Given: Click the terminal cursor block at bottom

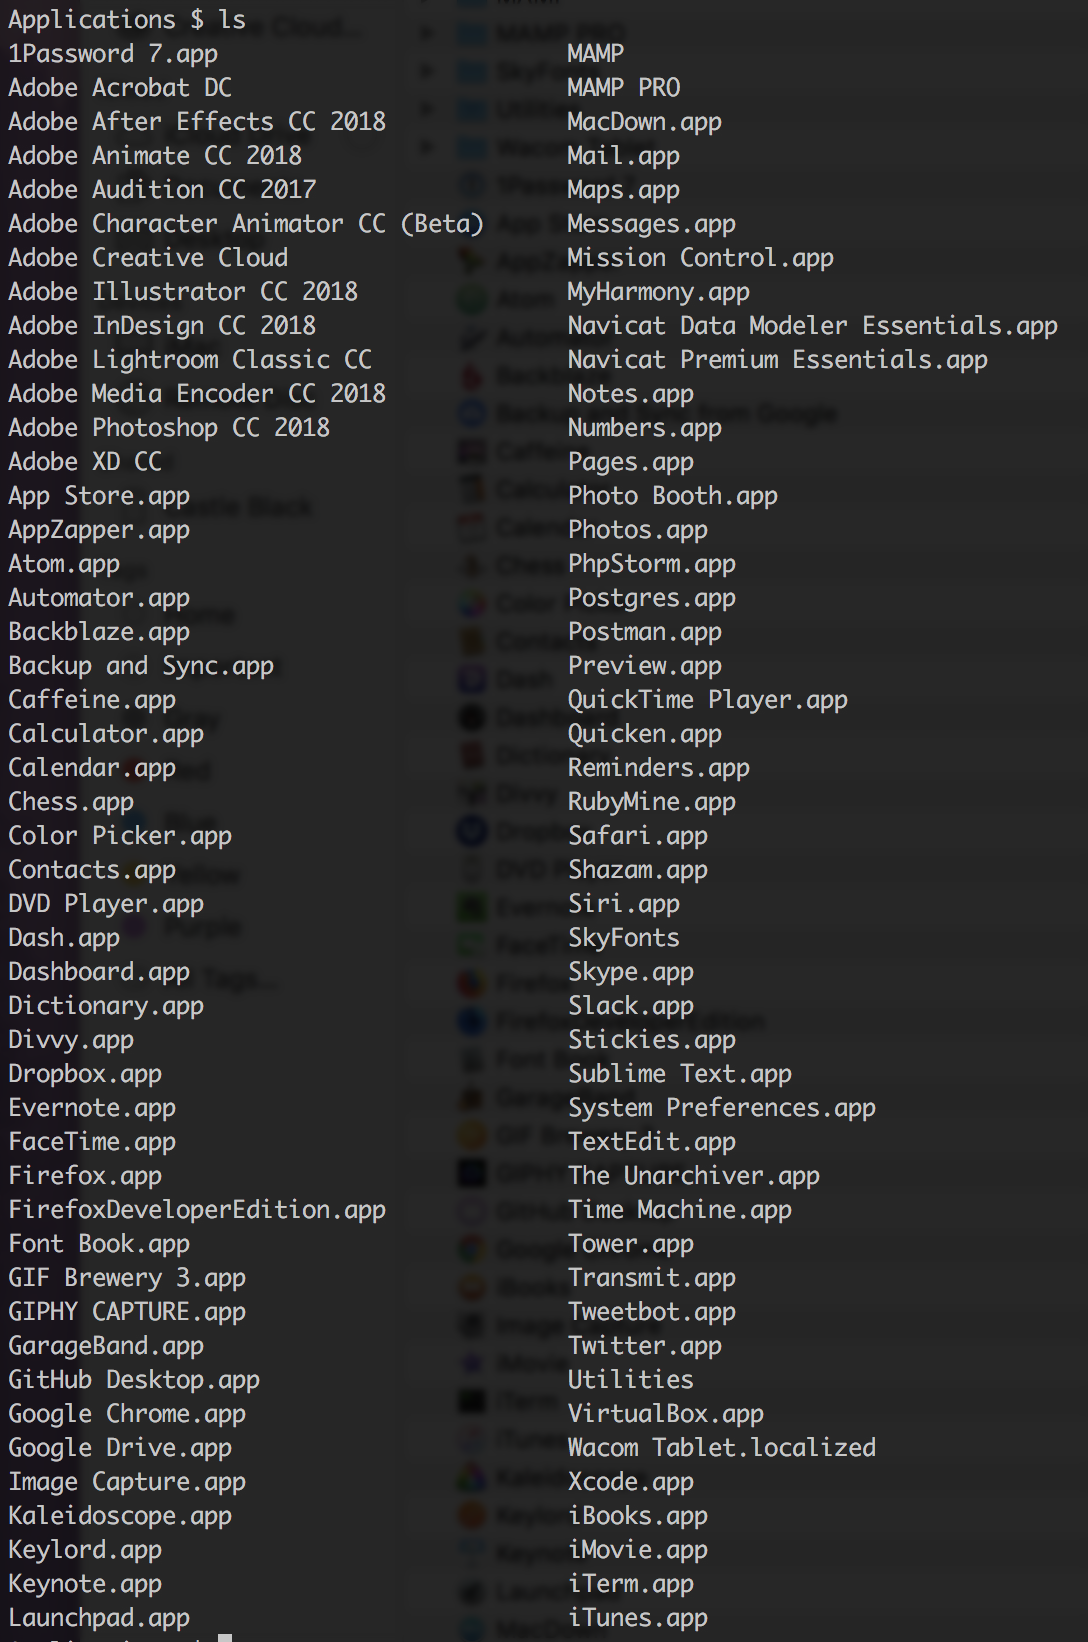Looking at the screenshot, I should click(x=225, y=1637).
